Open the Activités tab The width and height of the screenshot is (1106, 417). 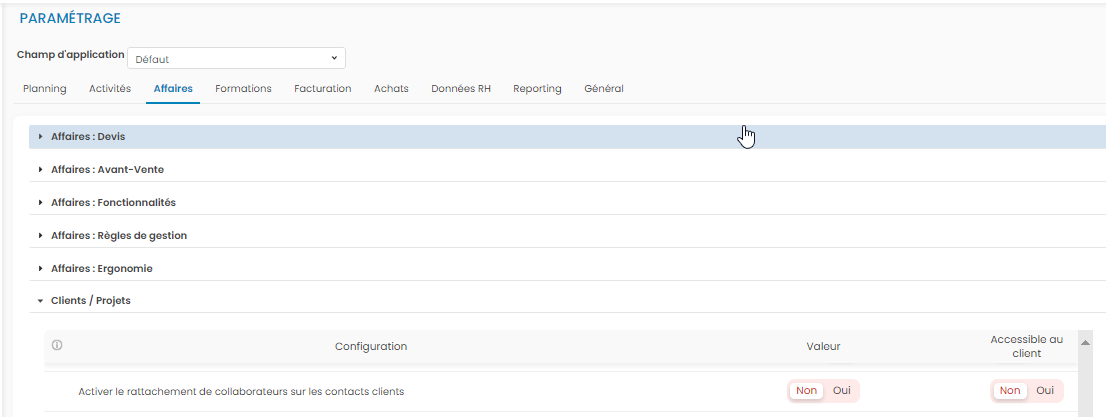click(110, 89)
